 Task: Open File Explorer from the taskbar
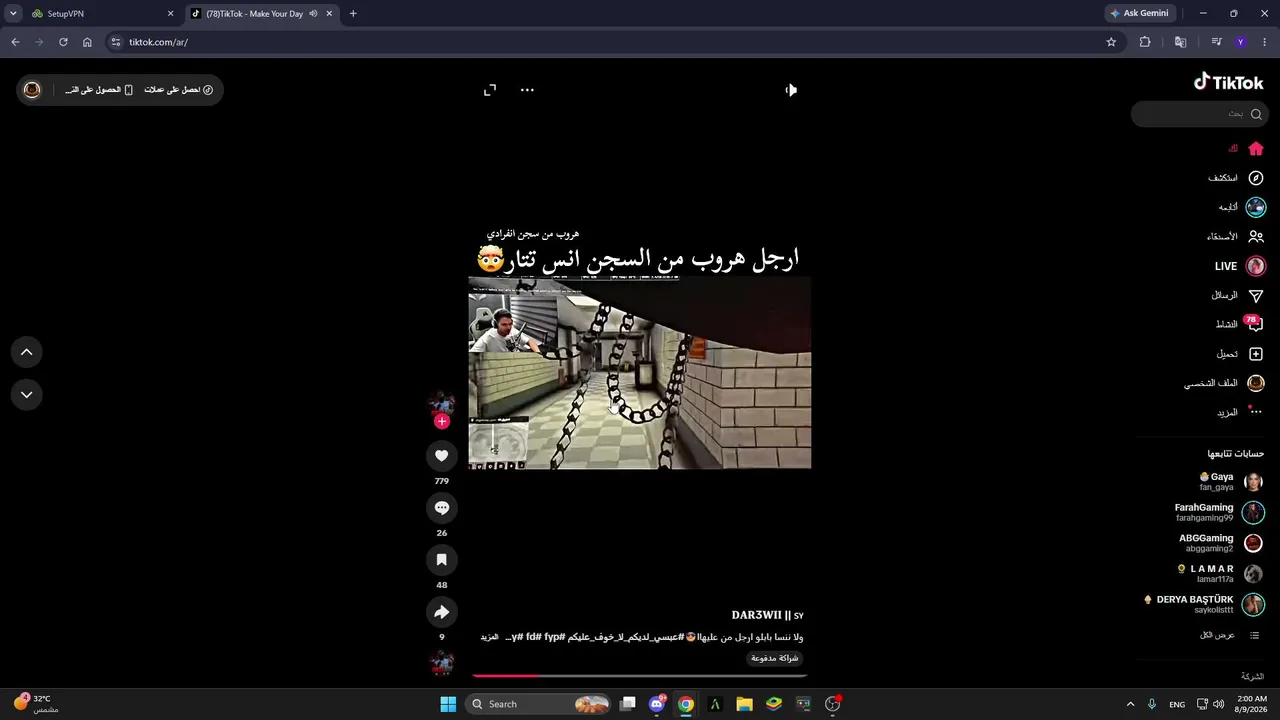744,704
